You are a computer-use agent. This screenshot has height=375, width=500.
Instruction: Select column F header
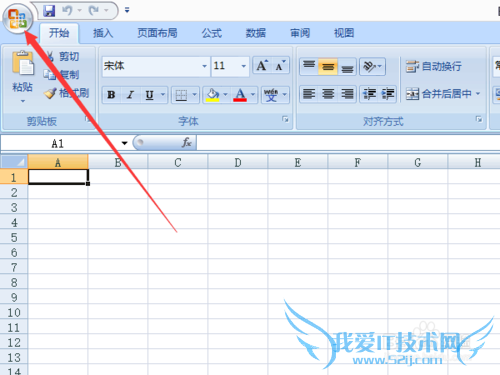coord(358,162)
